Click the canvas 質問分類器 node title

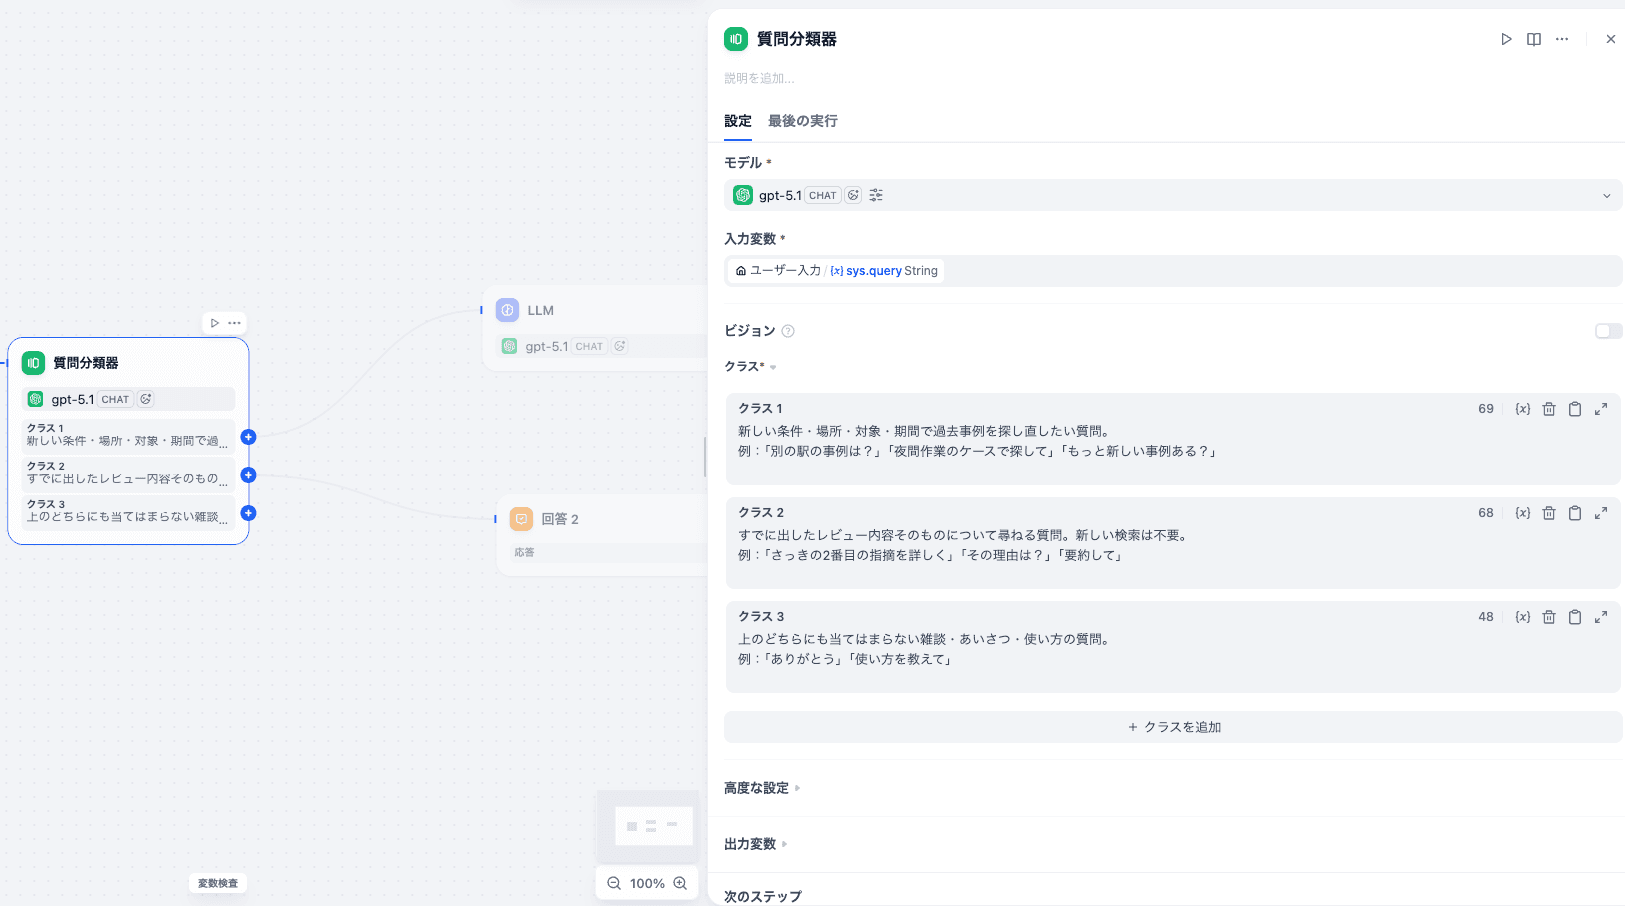pos(86,363)
